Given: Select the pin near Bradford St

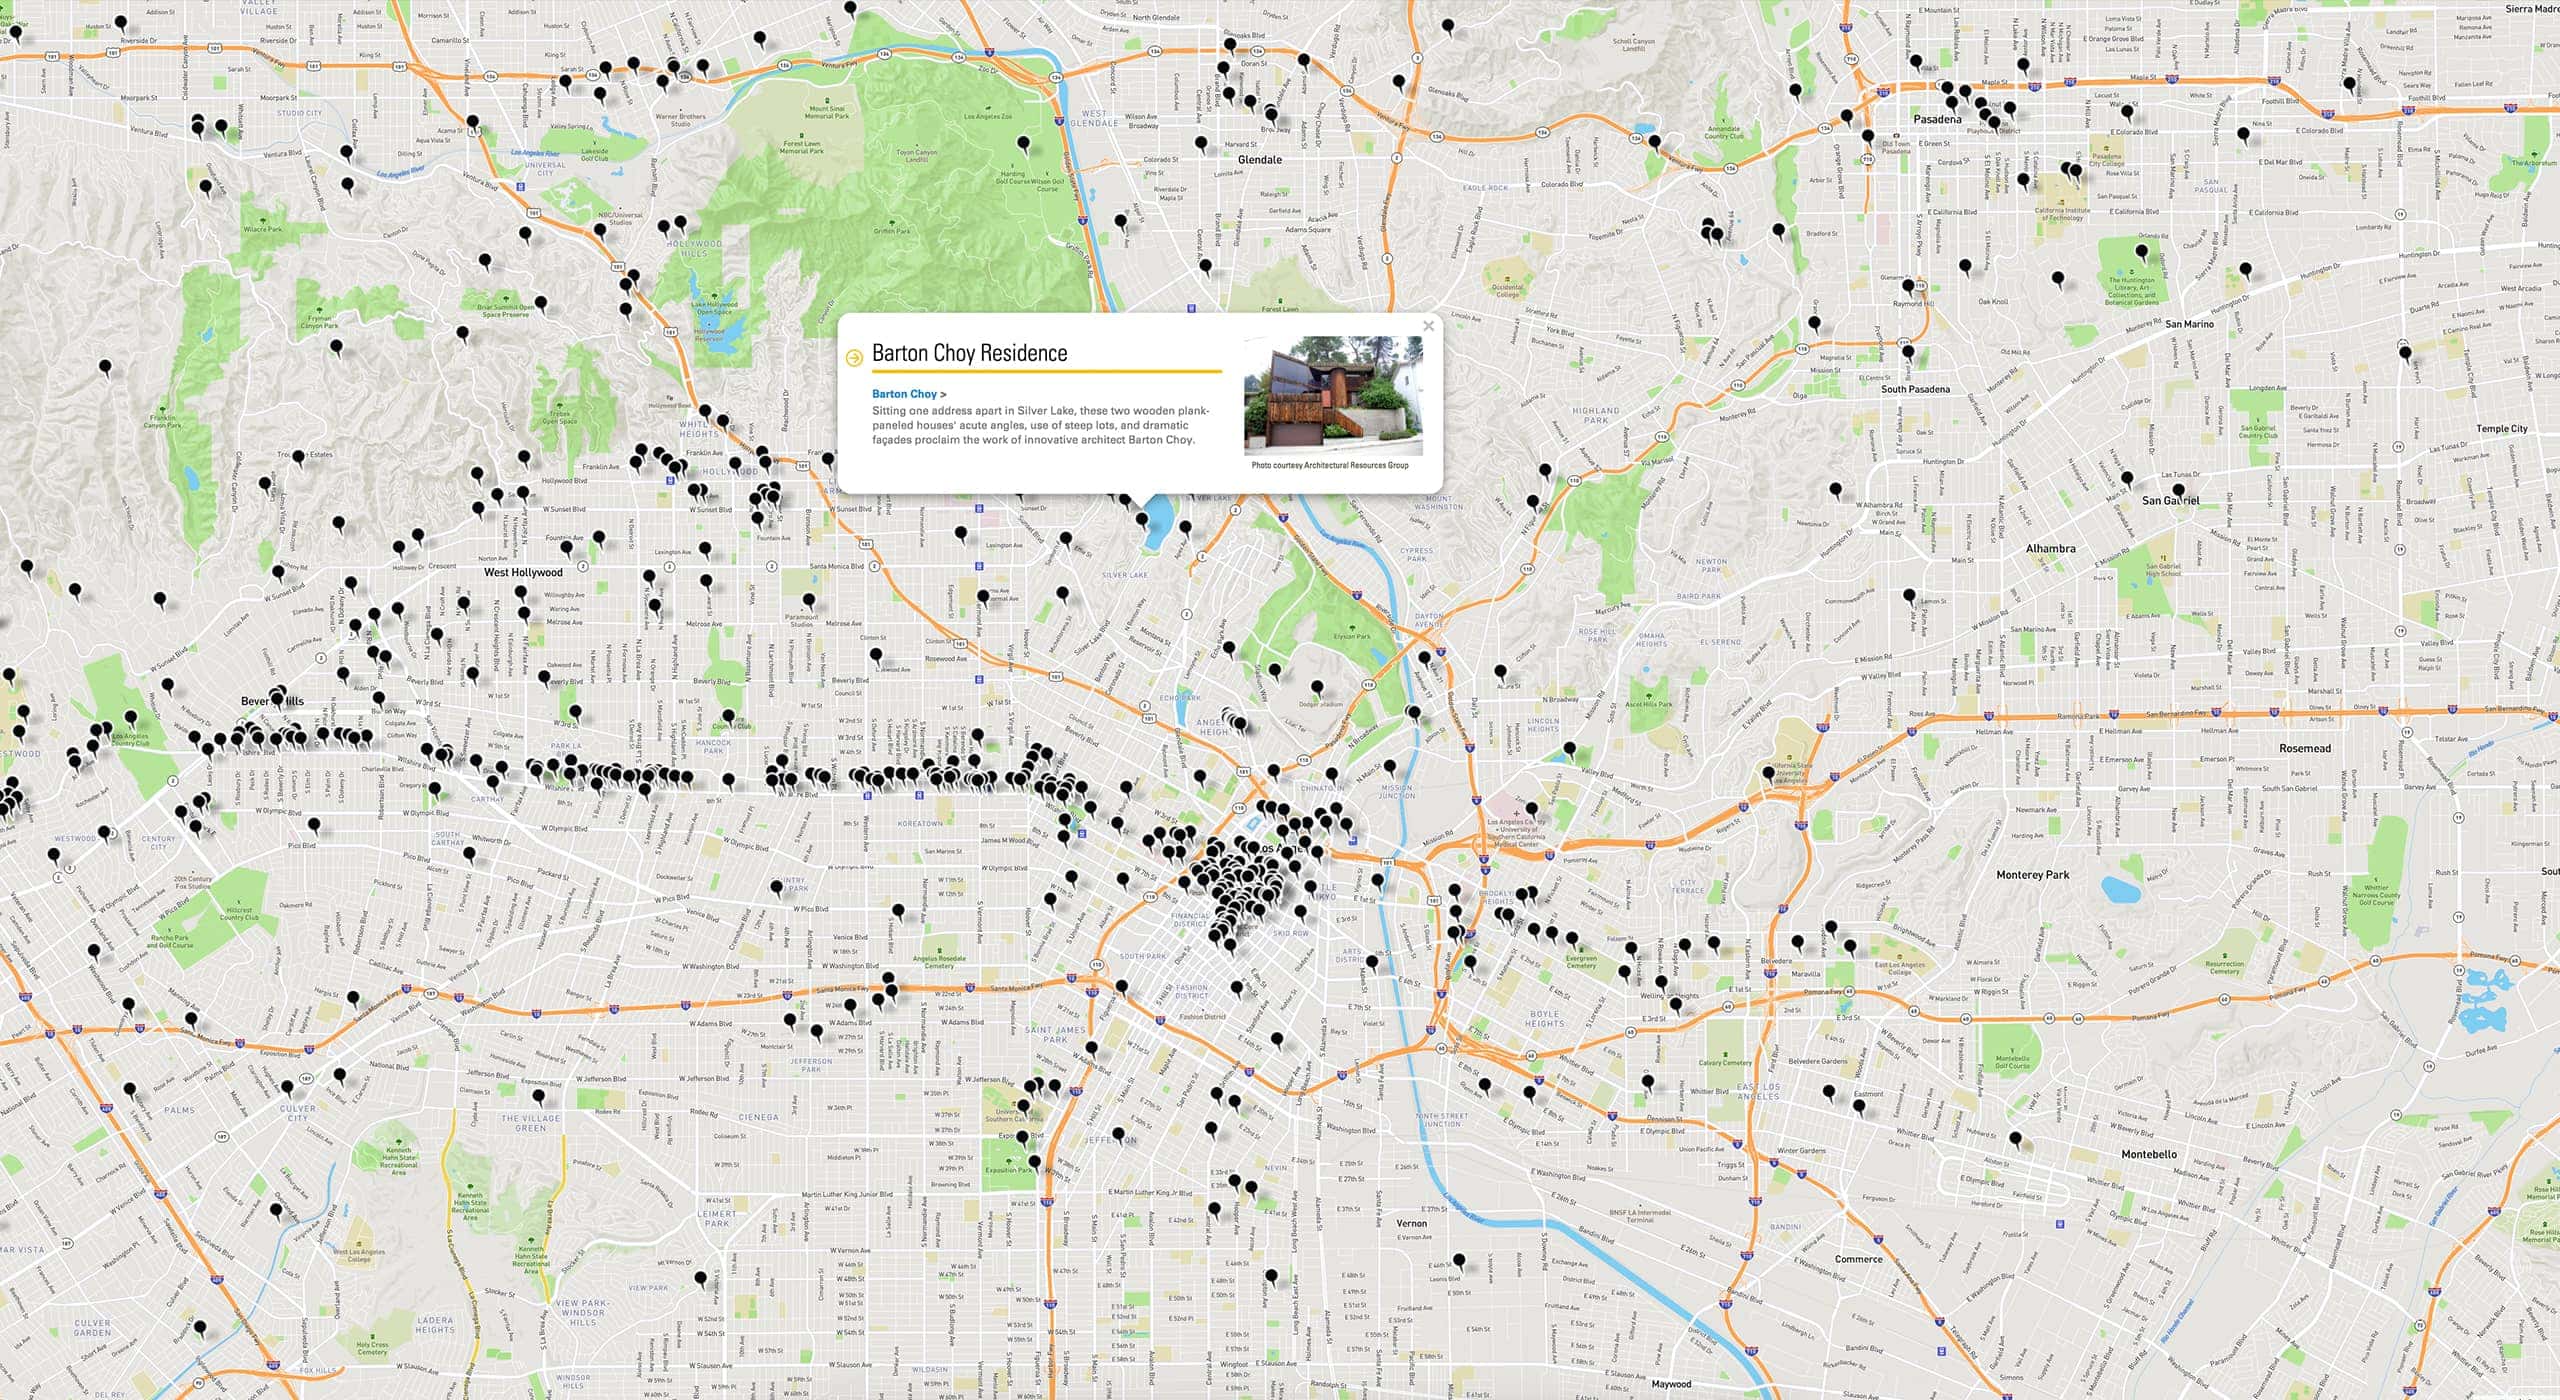Looking at the screenshot, I should click(1778, 231).
